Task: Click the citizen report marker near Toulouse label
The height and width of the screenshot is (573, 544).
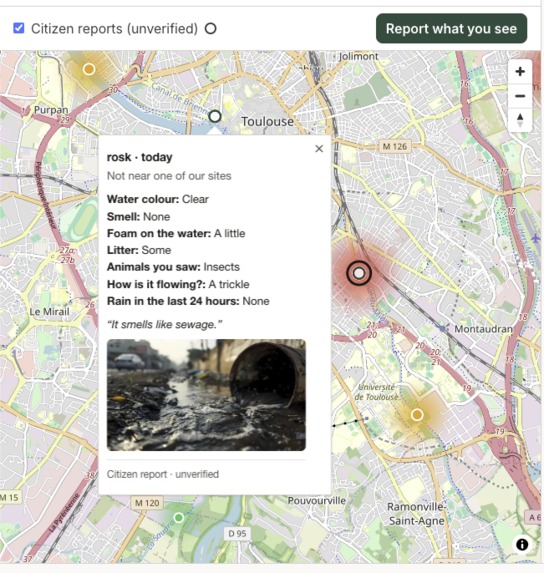Action: tap(215, 117)
